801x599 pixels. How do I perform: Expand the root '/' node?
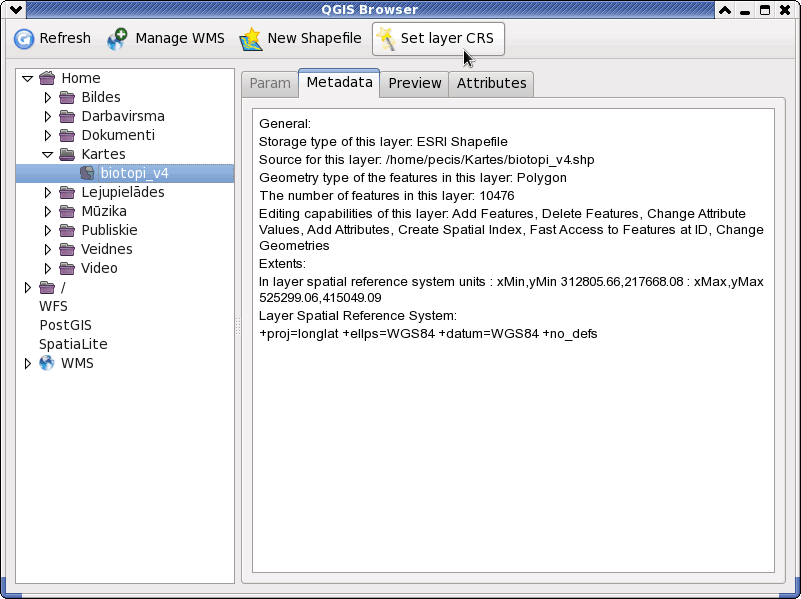(x=28, y=287)
